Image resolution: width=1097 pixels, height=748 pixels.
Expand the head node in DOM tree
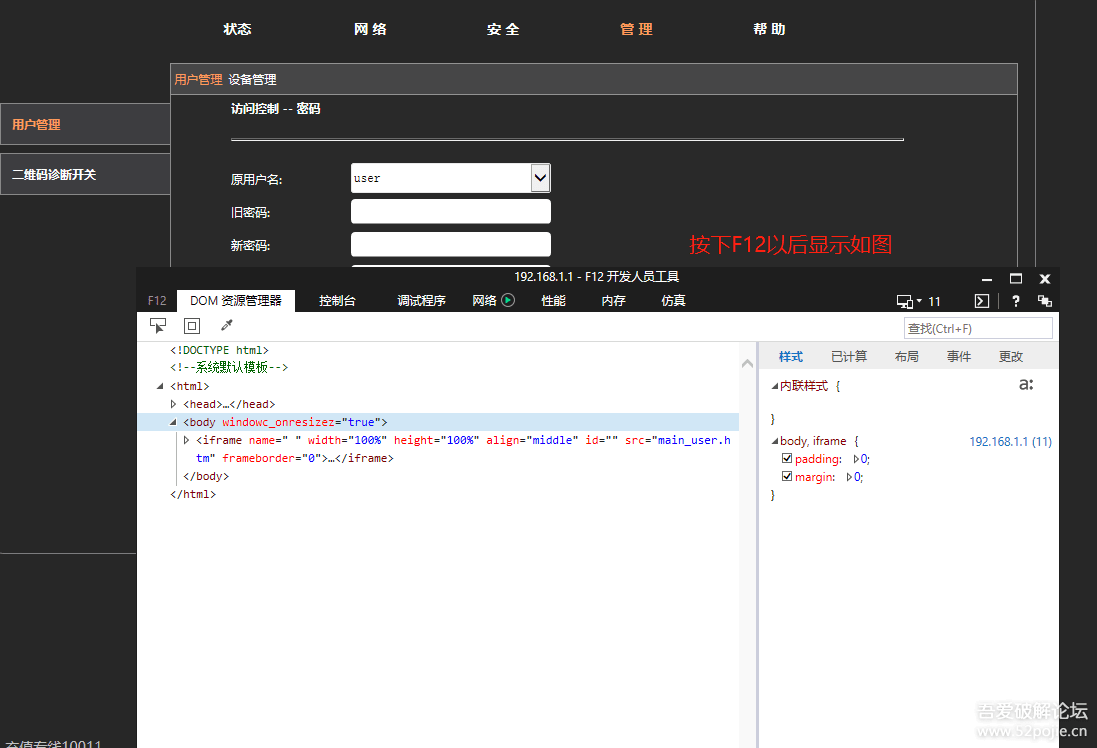(x=174, y=404)
